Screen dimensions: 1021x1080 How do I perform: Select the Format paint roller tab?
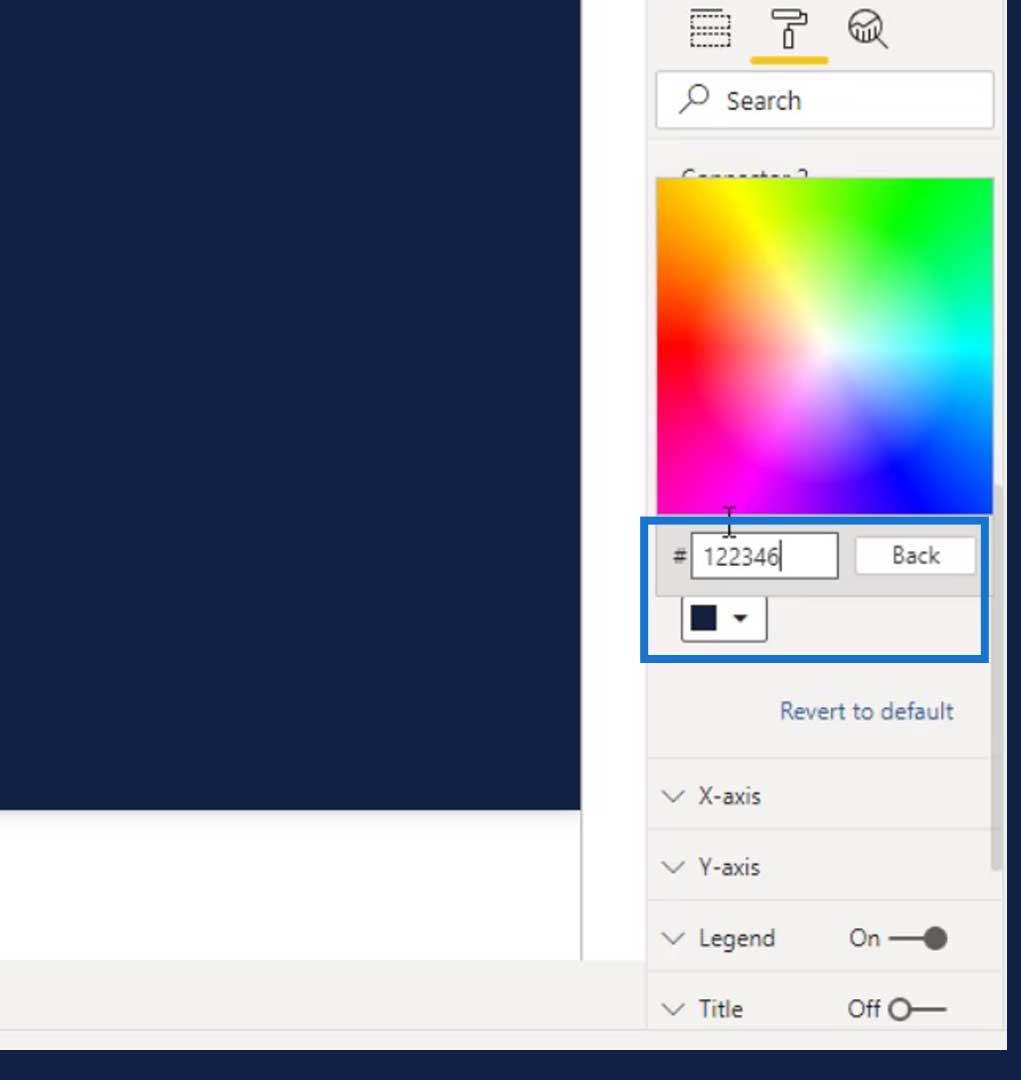(789, 28)
